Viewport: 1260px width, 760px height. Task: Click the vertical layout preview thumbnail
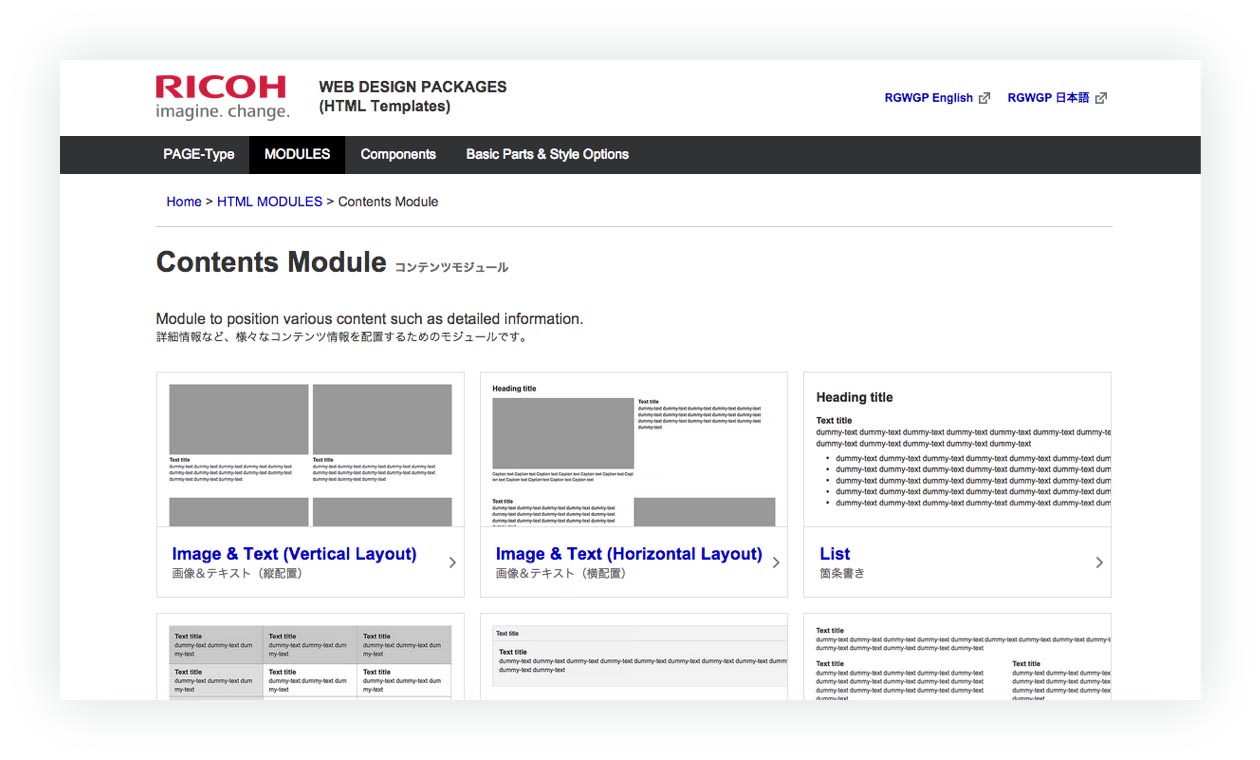click(310, 450)
